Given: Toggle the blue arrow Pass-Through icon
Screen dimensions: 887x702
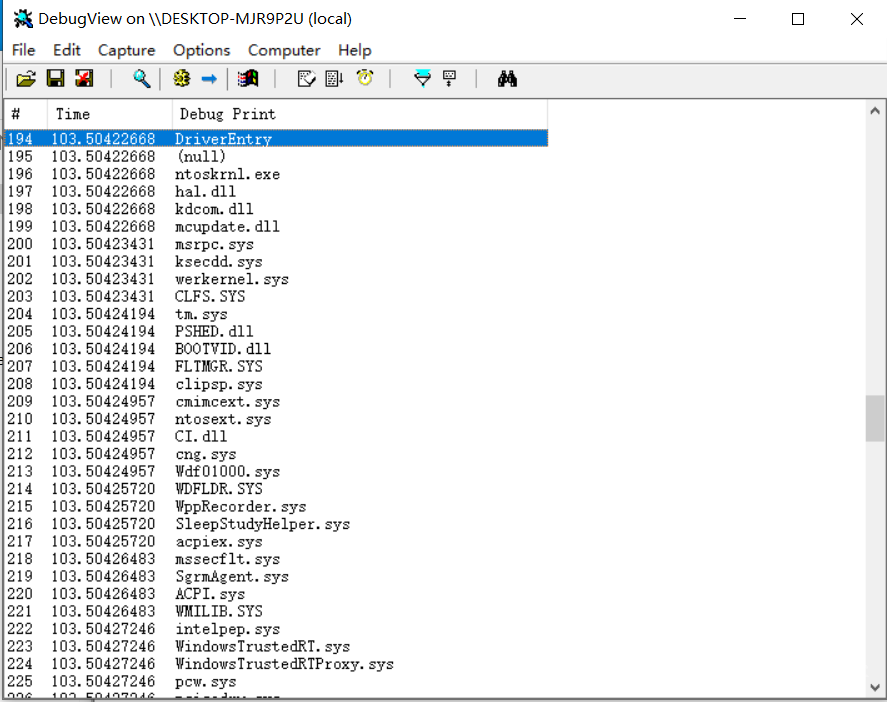Looking at the screenshot, I should (209, 79).
